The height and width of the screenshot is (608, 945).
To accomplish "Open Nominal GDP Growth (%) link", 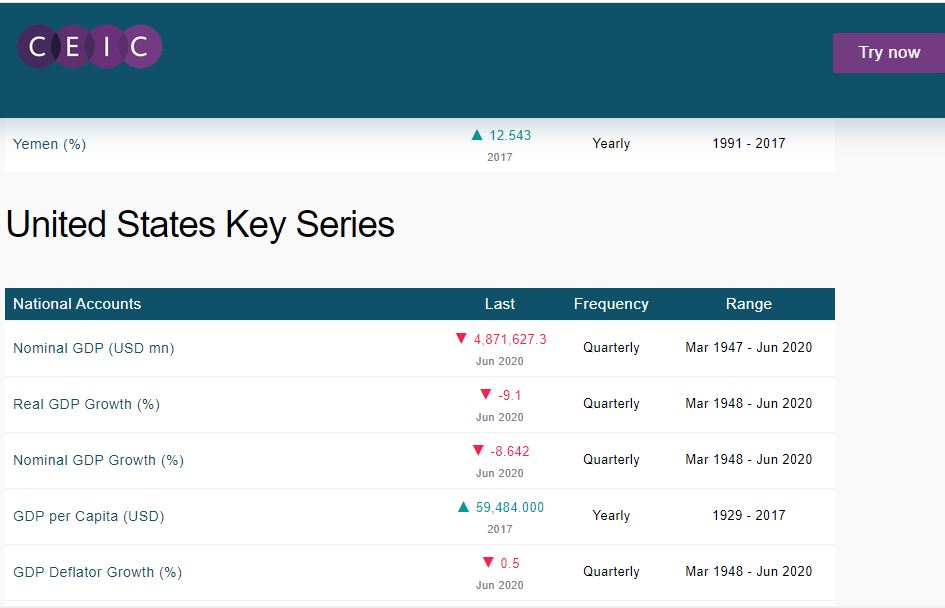I will click(x=98, y=460).
